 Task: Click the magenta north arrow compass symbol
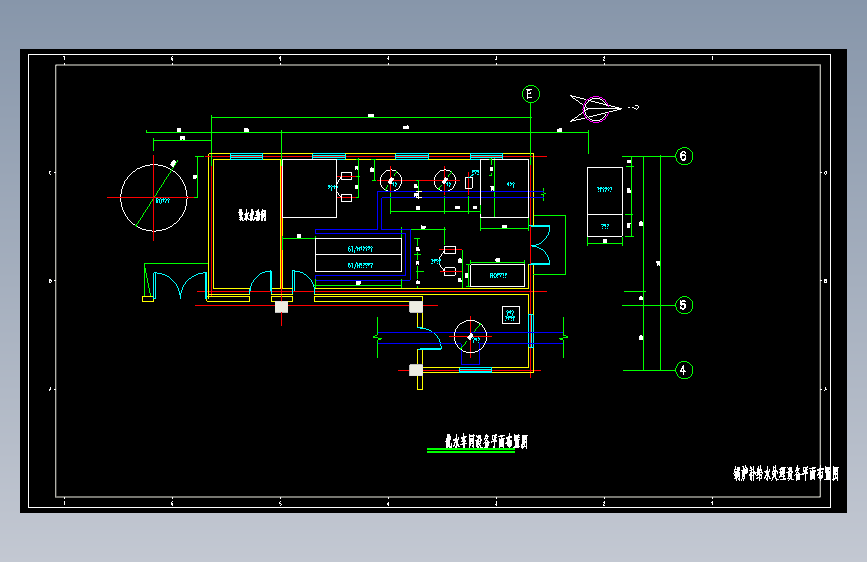point(597,109)
